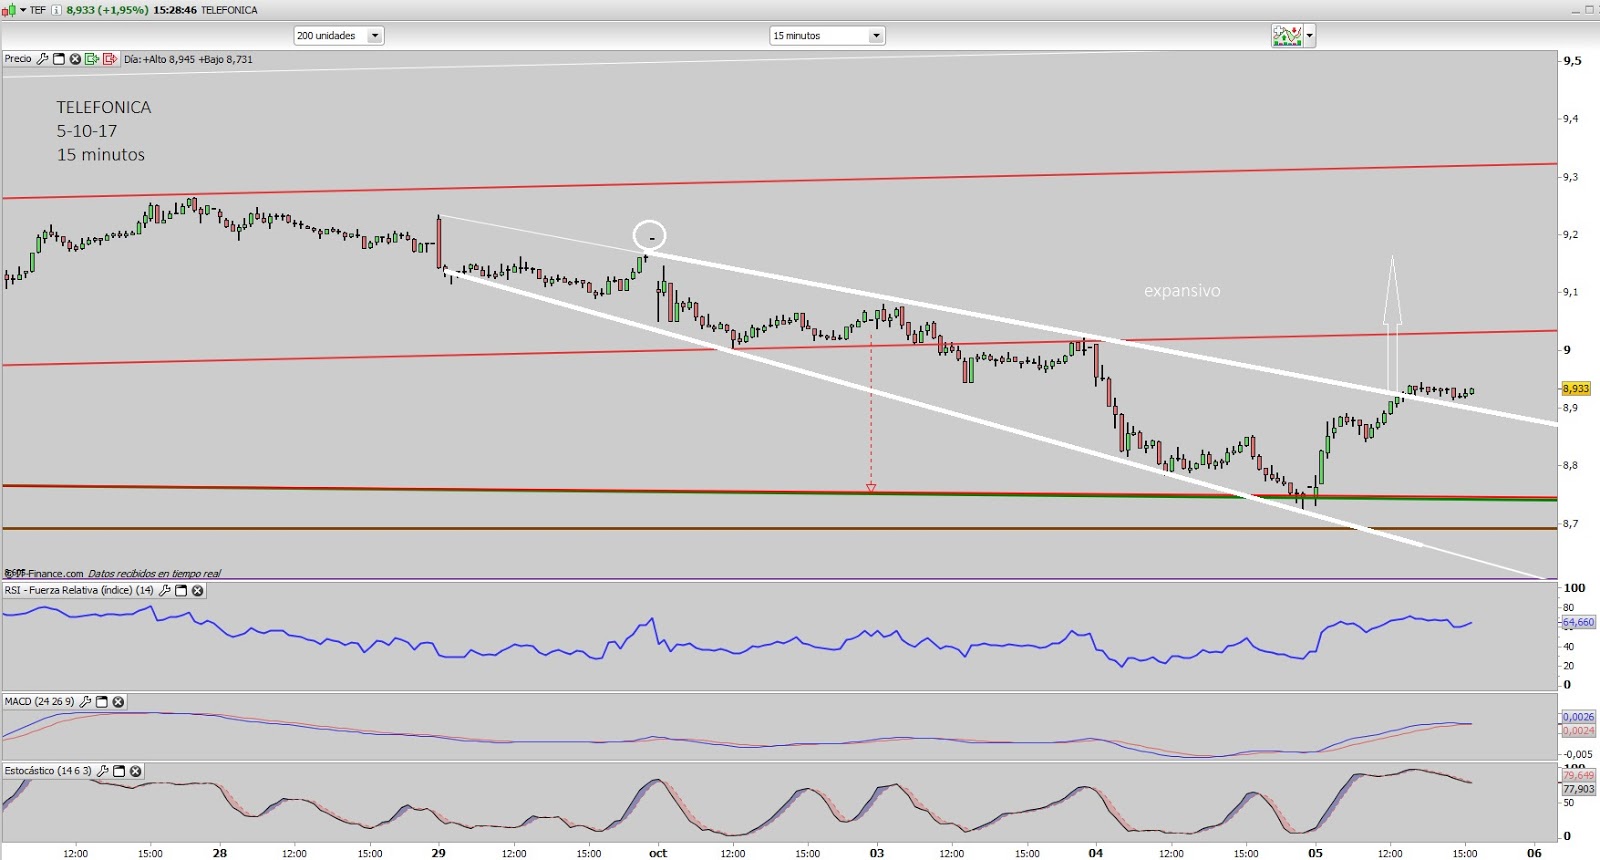Maximize the MACD panel
The image size is (1600, 860).
tap(101, 702)
